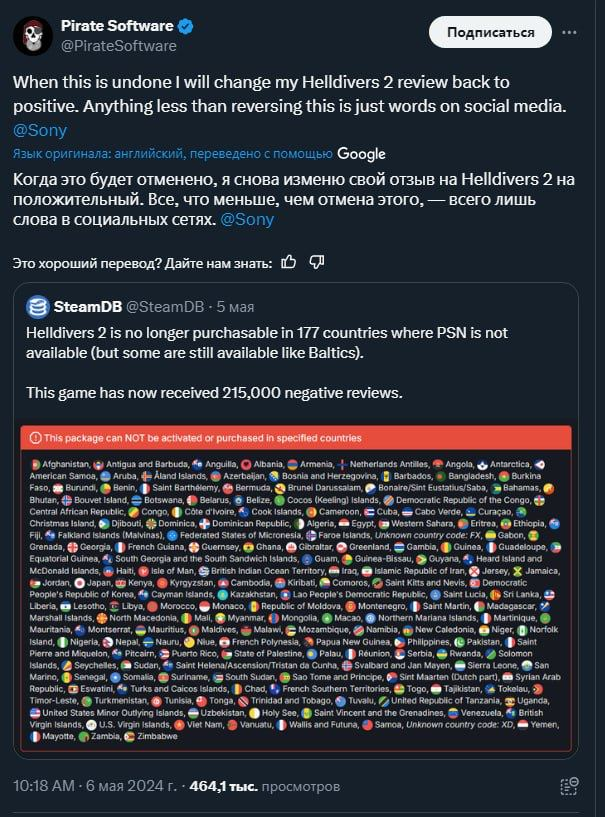This screenshot has width=605, height=817.
Task: Click the Подписаться follow button
Action: [490, 32]
